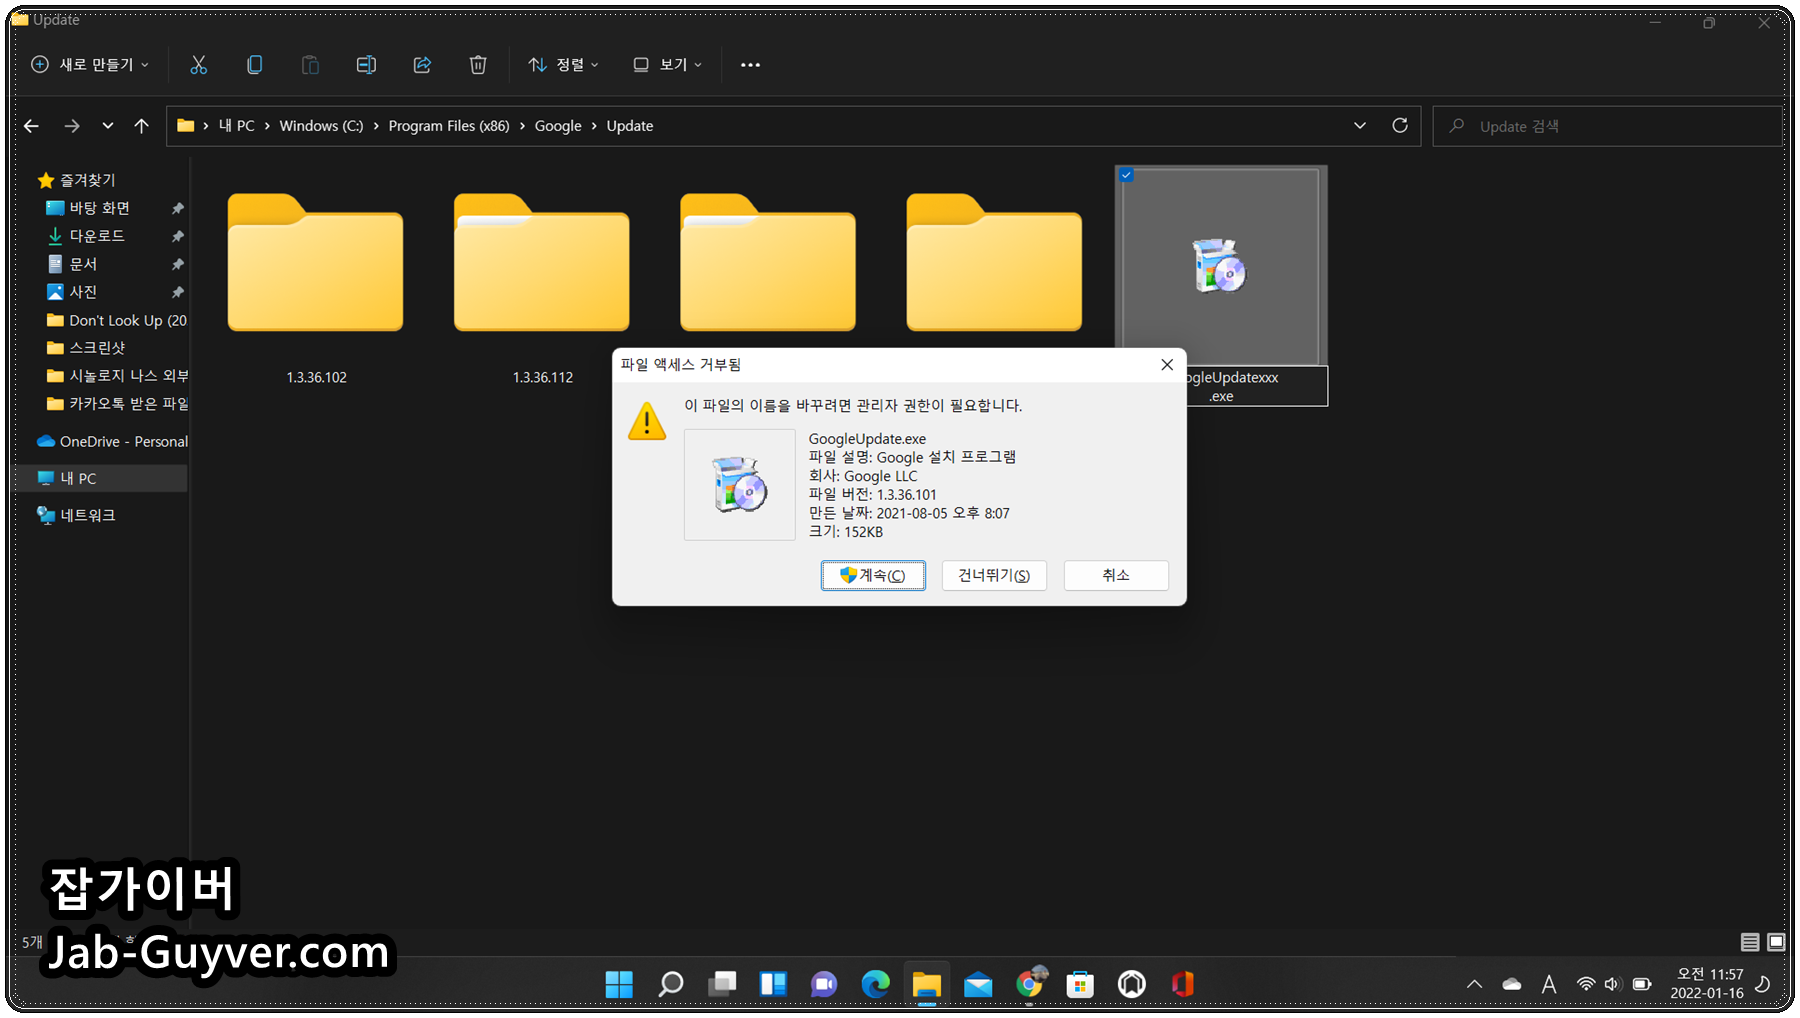Show hidden tray icons chevron

[x=1474, y=985]
